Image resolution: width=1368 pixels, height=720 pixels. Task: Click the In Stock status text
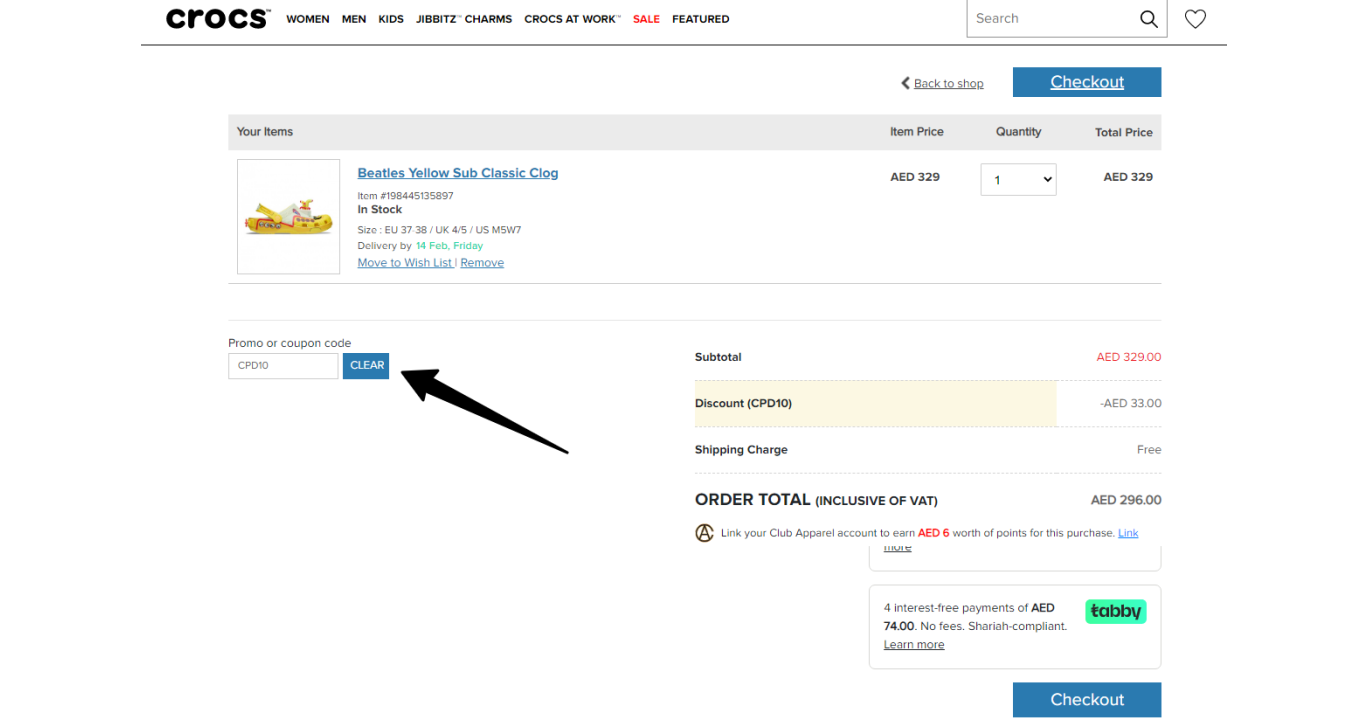(x=380, y=210)
